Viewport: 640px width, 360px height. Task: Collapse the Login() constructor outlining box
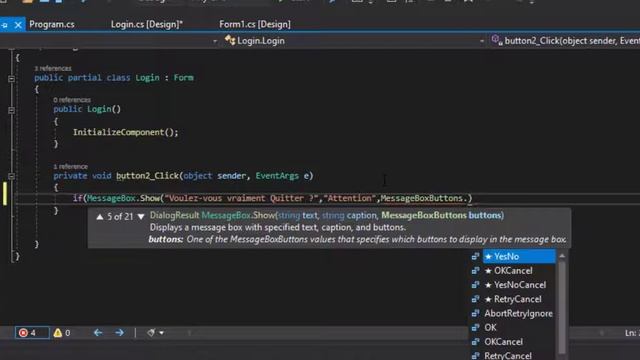click(x=11, y=110)
